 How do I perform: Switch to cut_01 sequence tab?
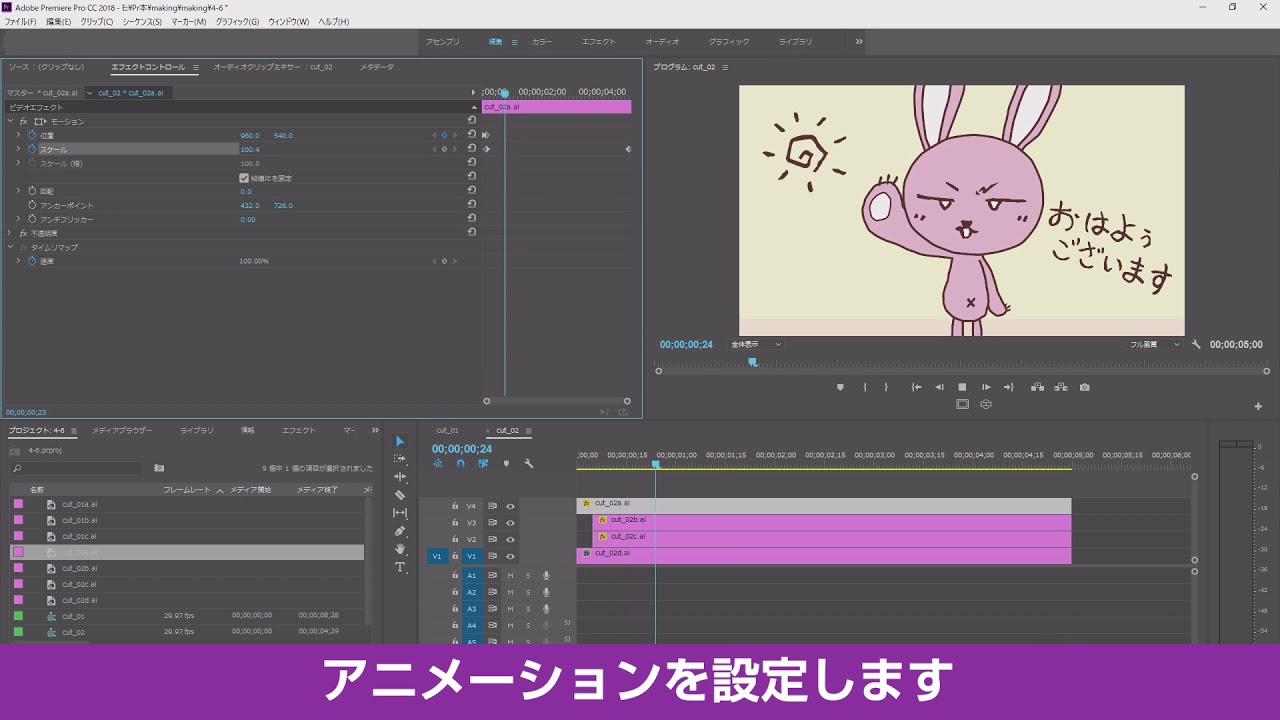point(447,431)
